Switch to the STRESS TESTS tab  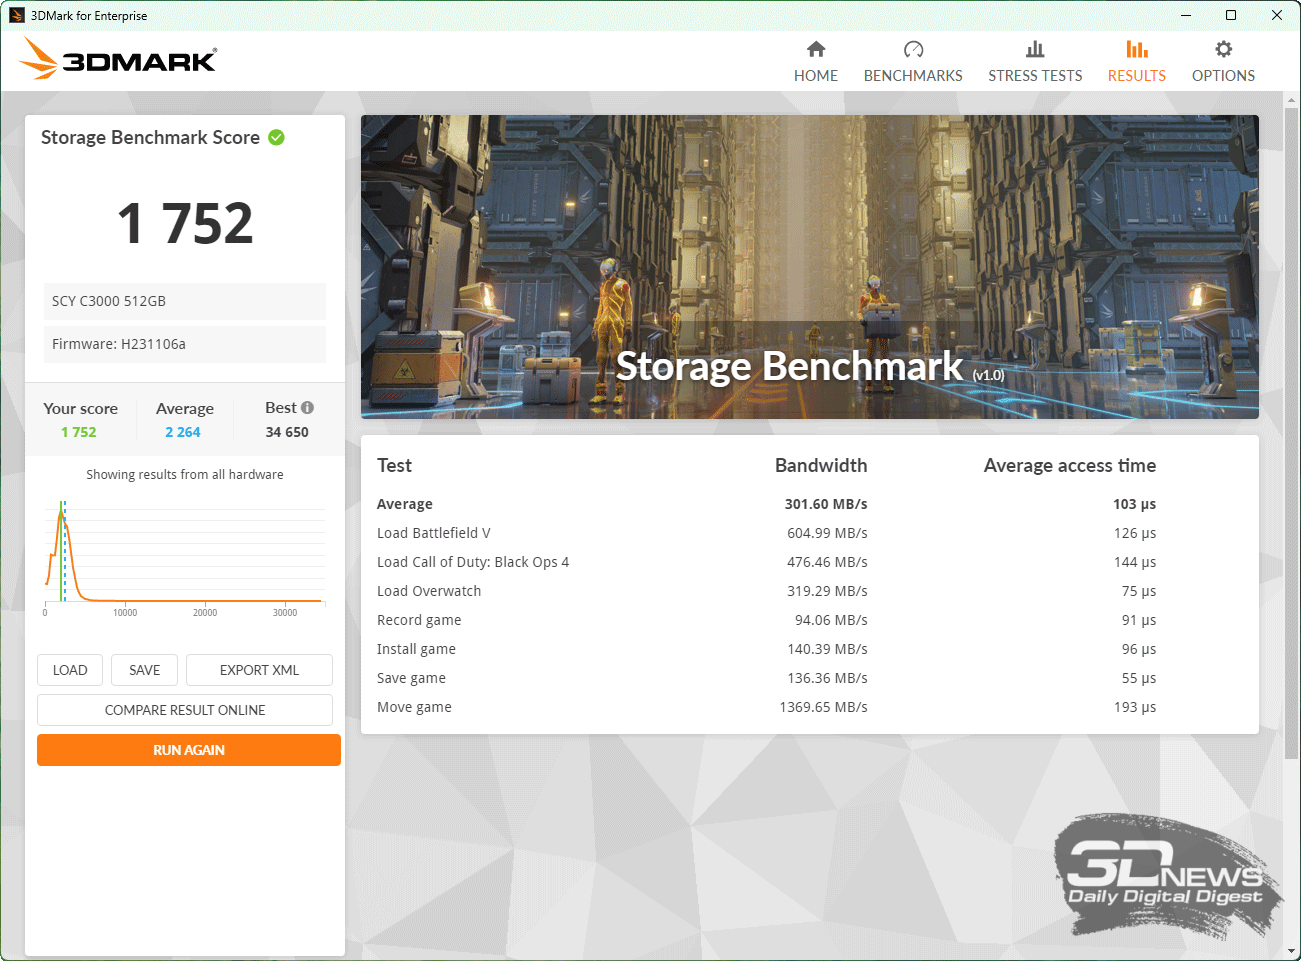pyautogui.click(x=1035, y=75)
